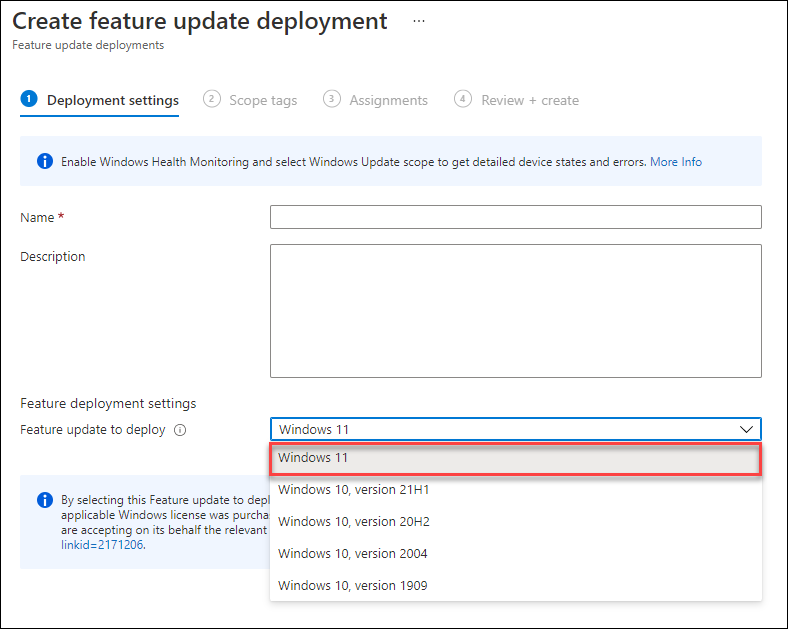Click the blue info icon in license notice
This screenshot has width=788, height=629.
[x=45, y=500]
